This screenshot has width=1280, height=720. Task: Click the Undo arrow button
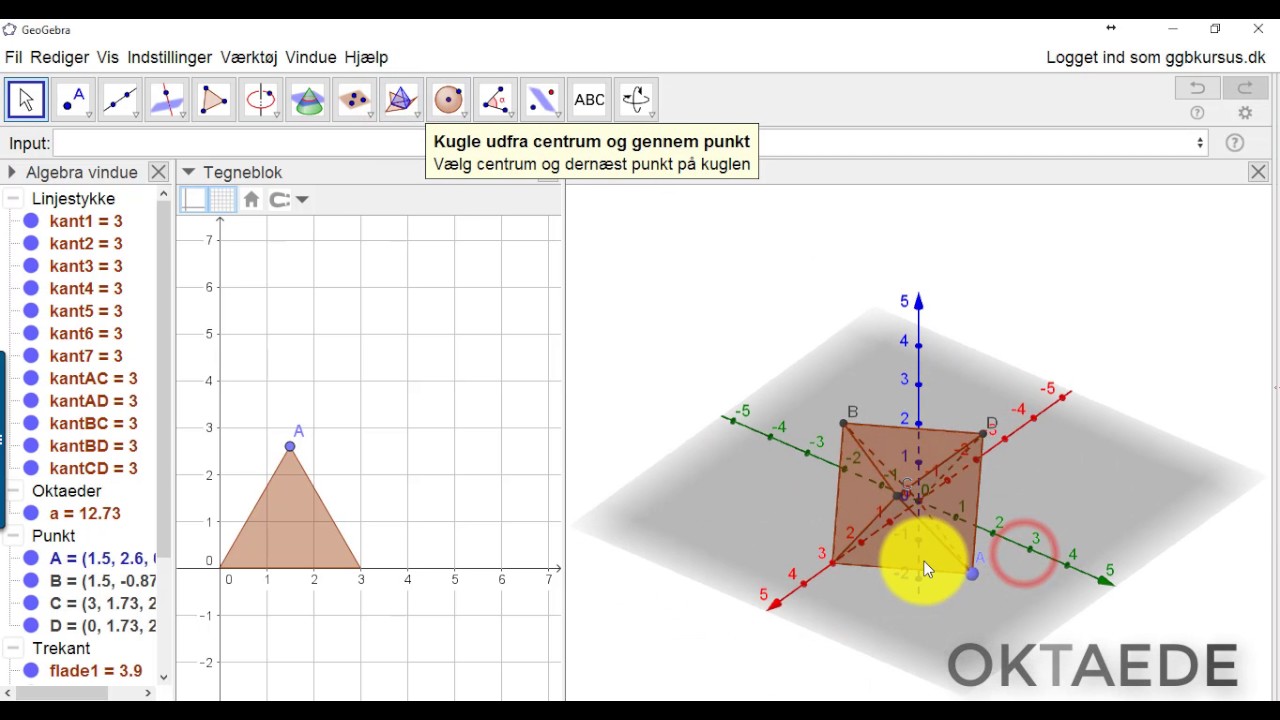pos(1197,89)
